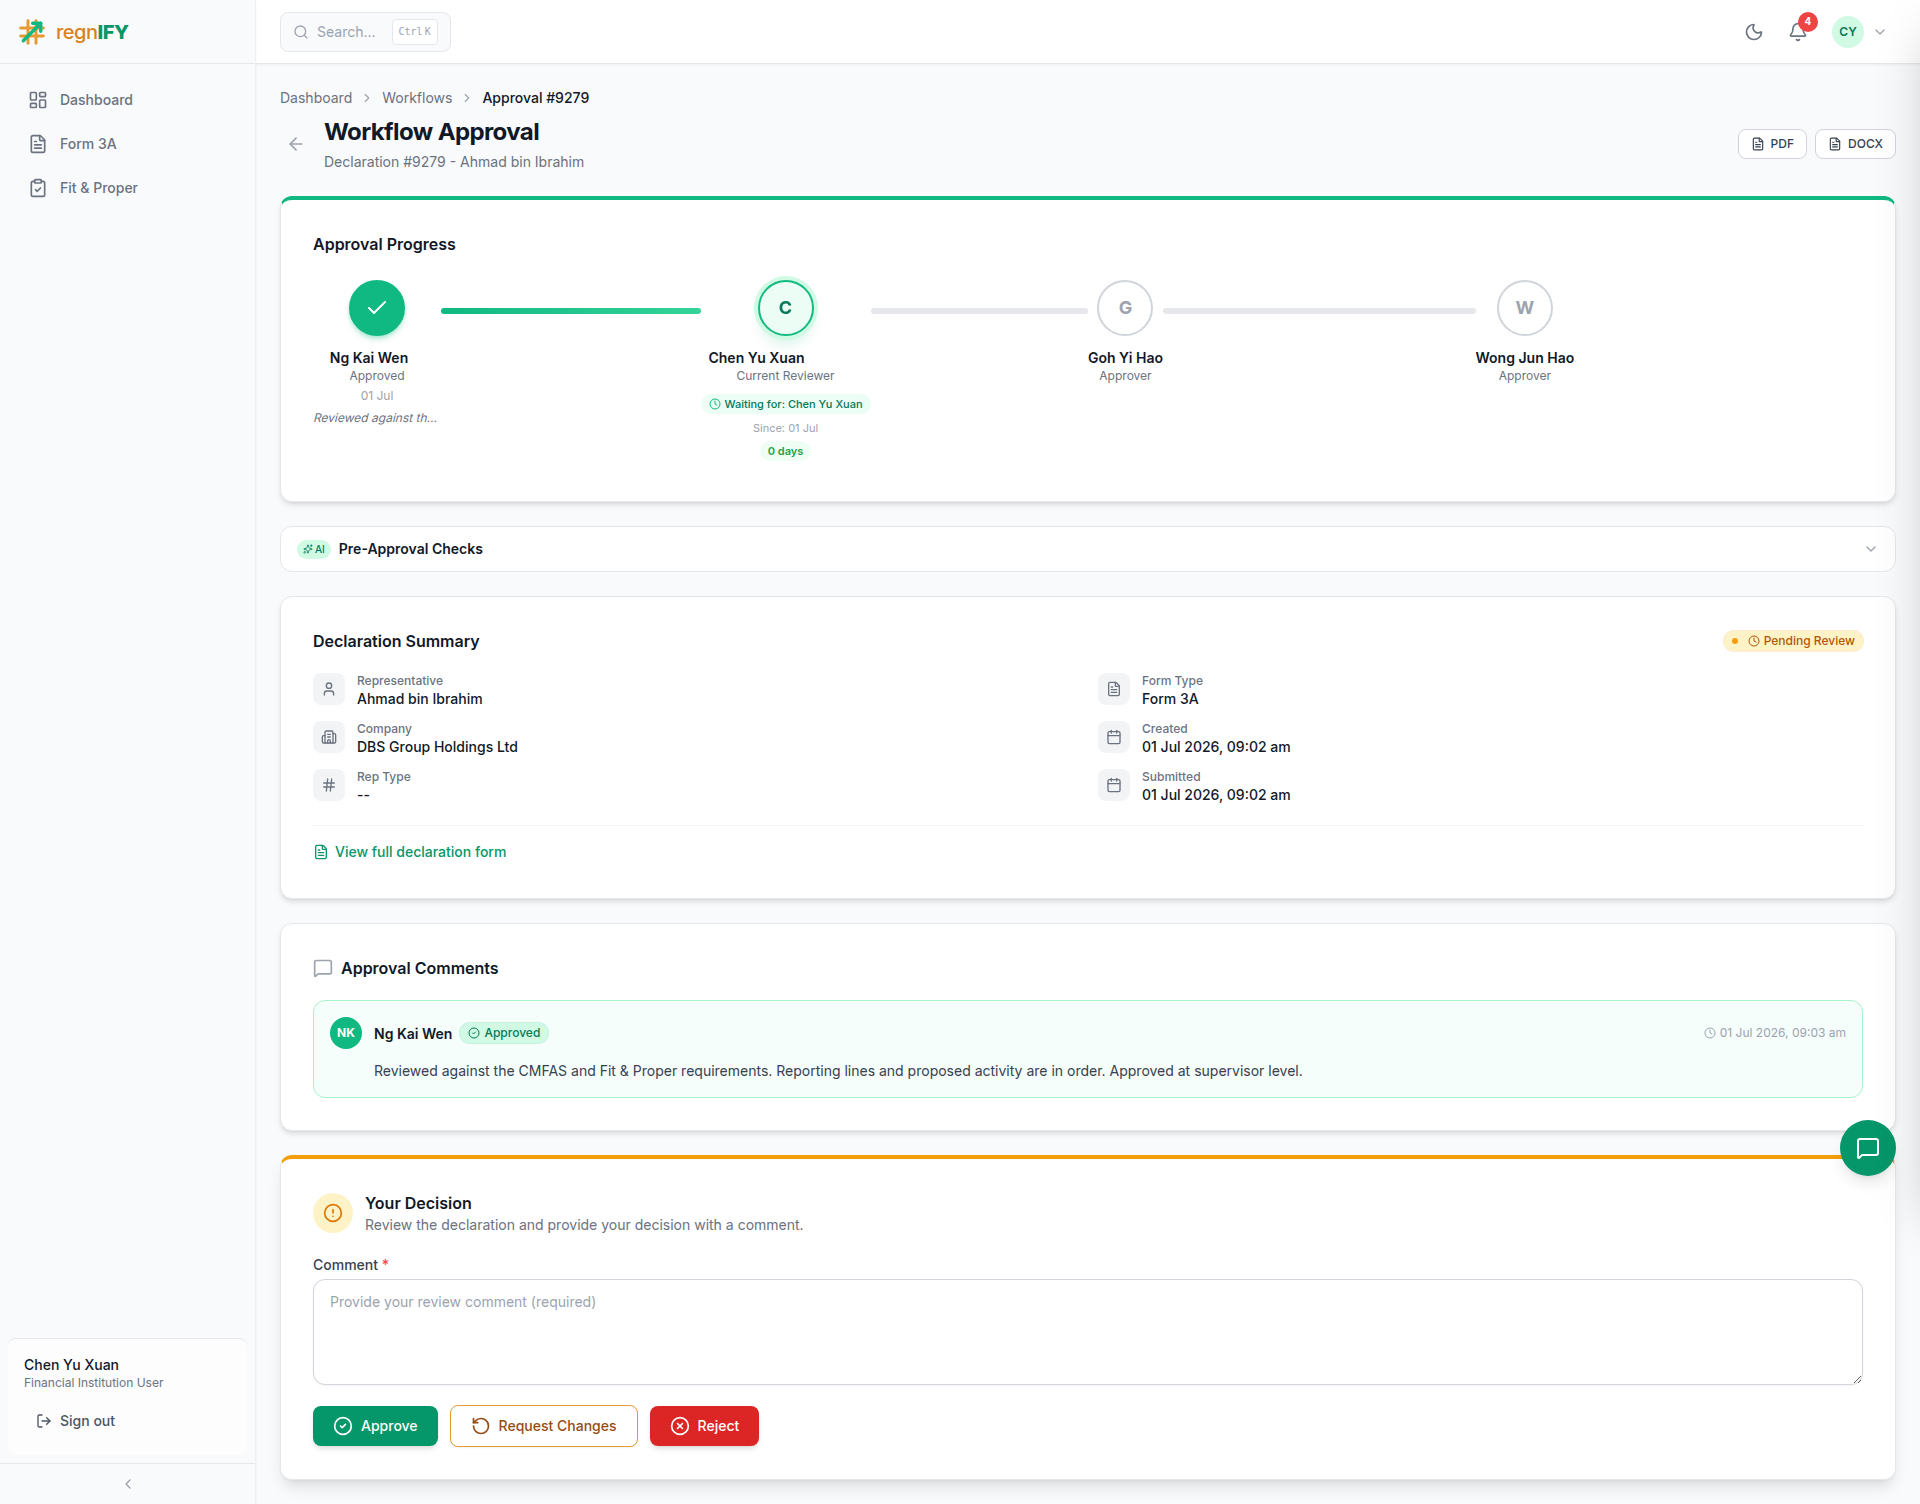Screen dimensions: 1920x1504
Task: Open notifications bell
Action: 1798,32
